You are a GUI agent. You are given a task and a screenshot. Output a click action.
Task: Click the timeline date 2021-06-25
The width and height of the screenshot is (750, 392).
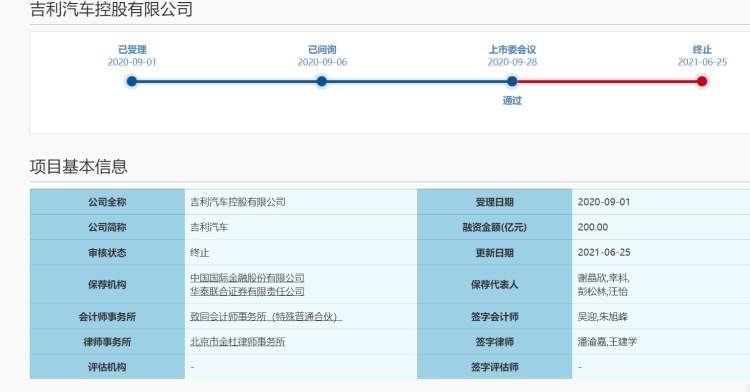702,62
